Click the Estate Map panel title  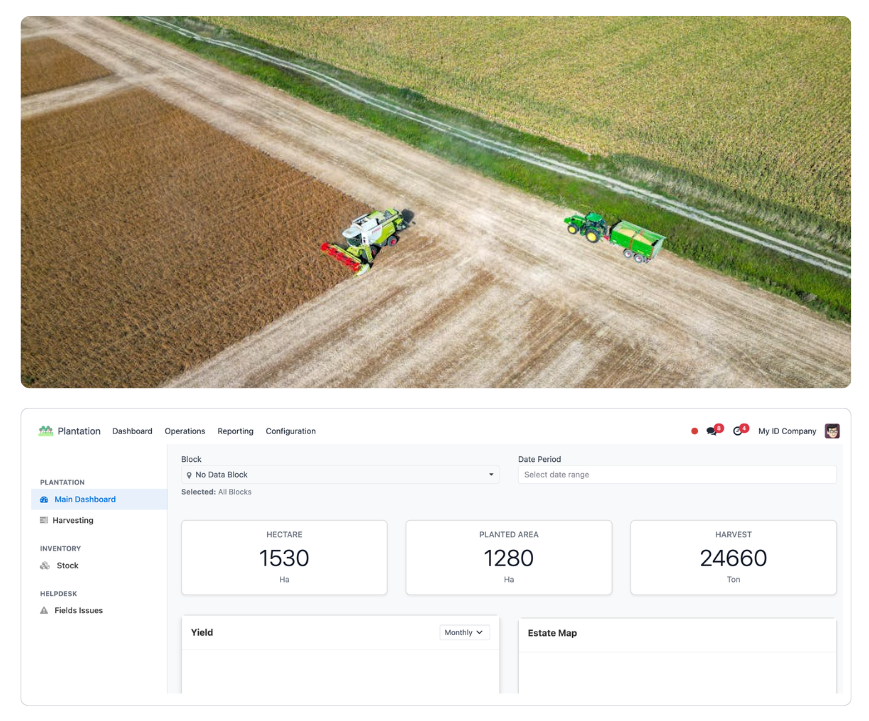552,633
